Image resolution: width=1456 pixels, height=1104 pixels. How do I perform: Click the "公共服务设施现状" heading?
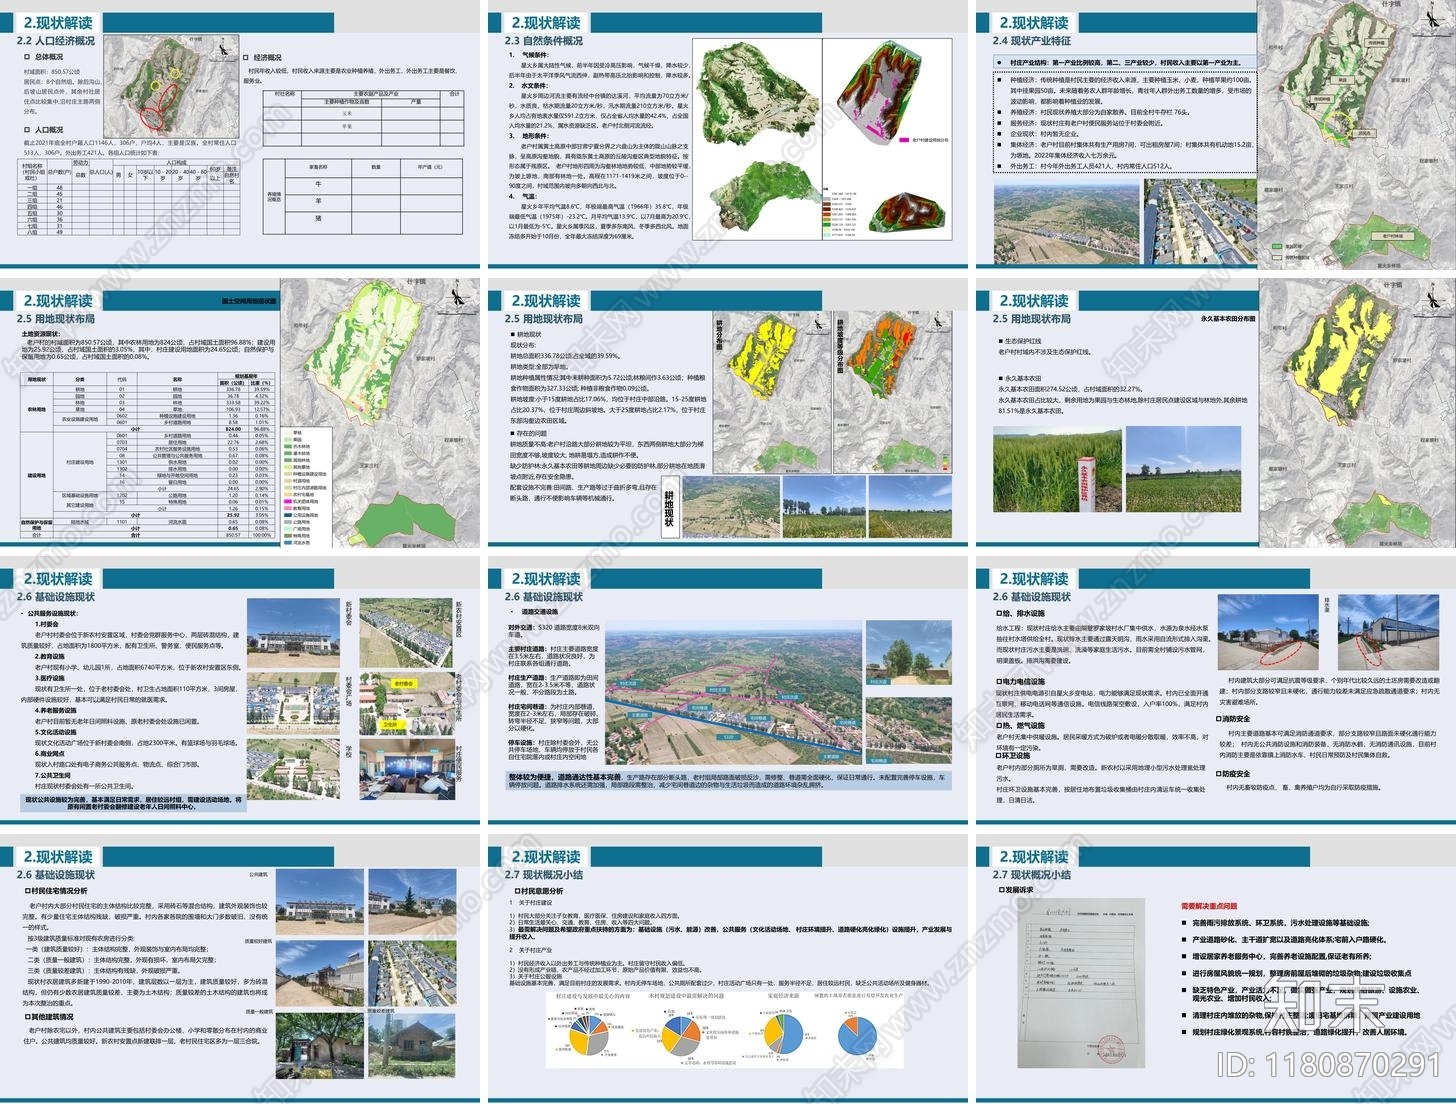click(x=51, y=613)
